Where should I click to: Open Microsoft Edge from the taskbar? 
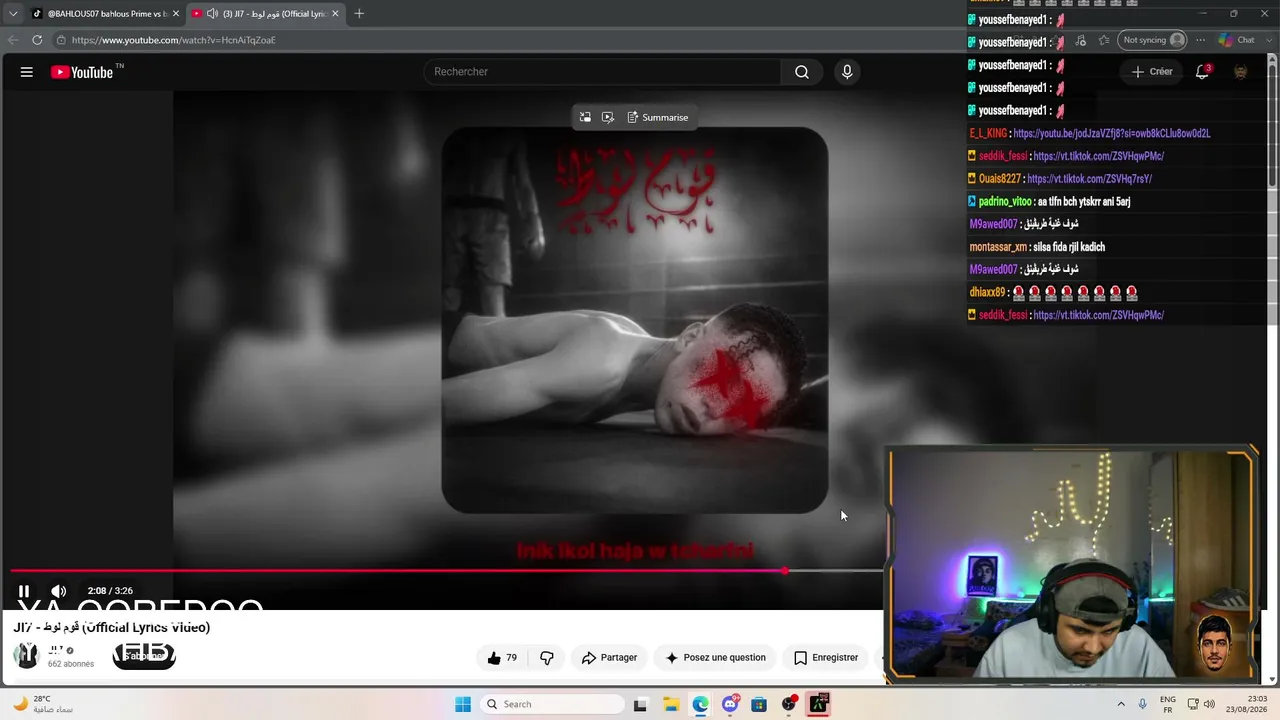point(700,704)
